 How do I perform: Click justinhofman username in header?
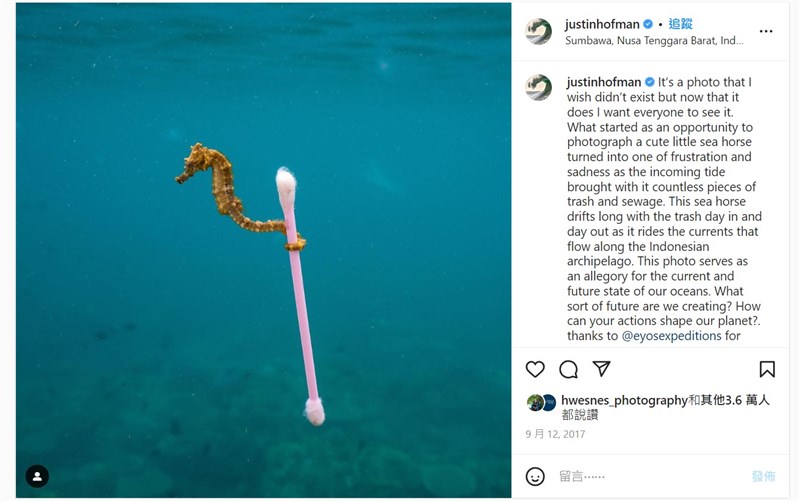pyautogui.click(x=601, y=24)
